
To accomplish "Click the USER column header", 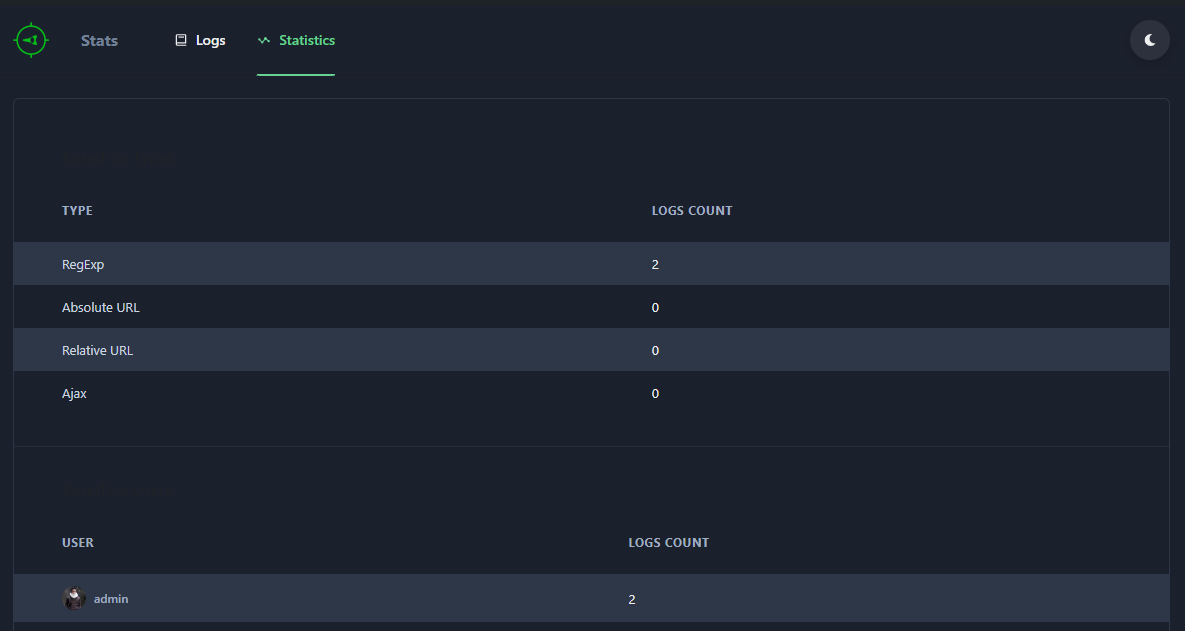I will tap(78, 543).
